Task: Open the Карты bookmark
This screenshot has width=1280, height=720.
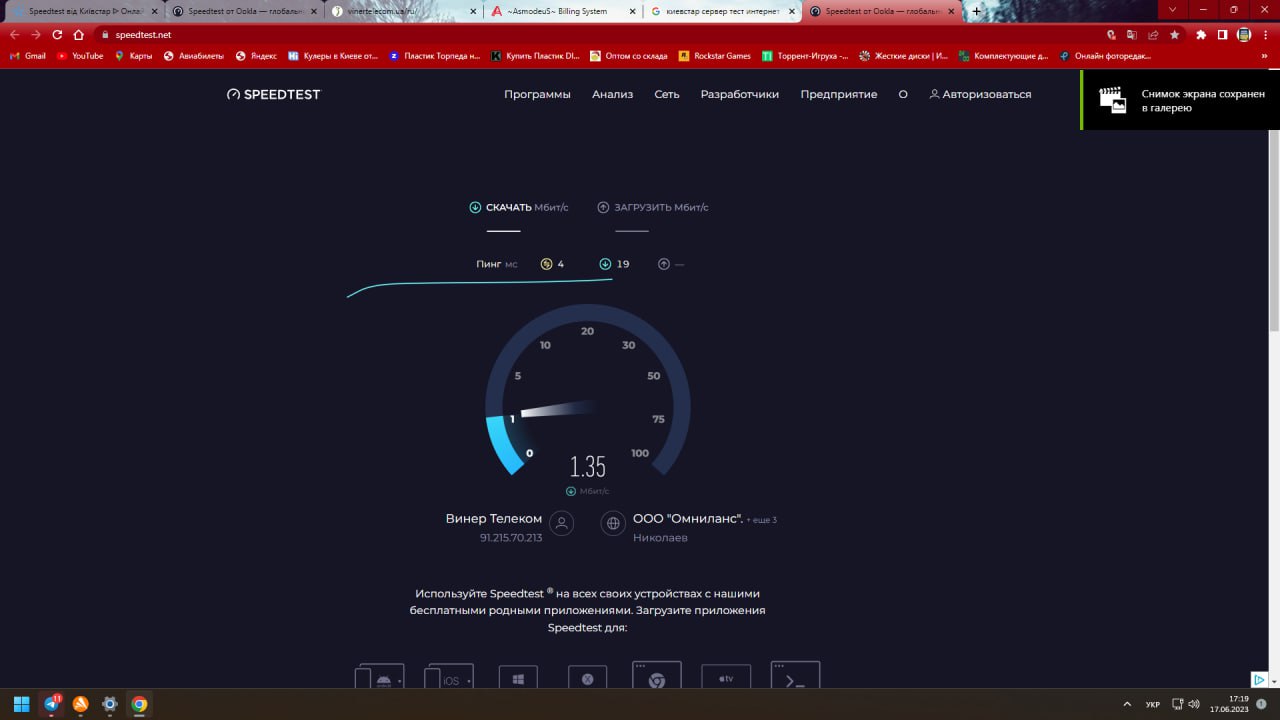Action: [x=133, y=56]
